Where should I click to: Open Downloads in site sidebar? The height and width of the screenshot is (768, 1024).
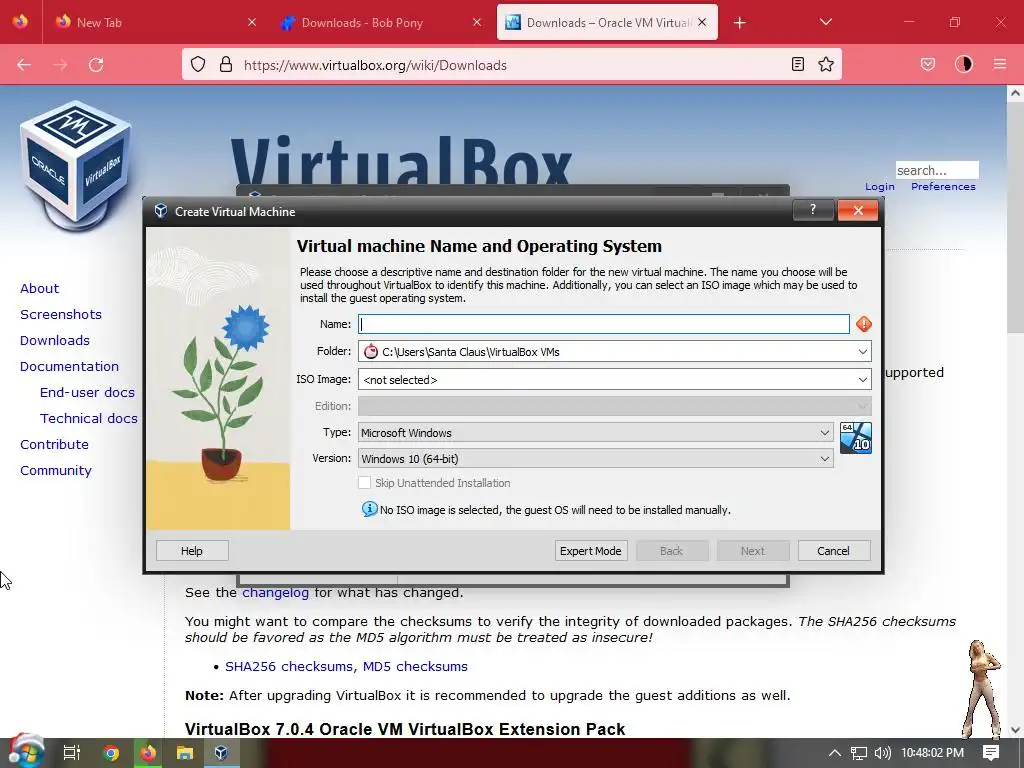pyautogui.click(x=55, y=340)
